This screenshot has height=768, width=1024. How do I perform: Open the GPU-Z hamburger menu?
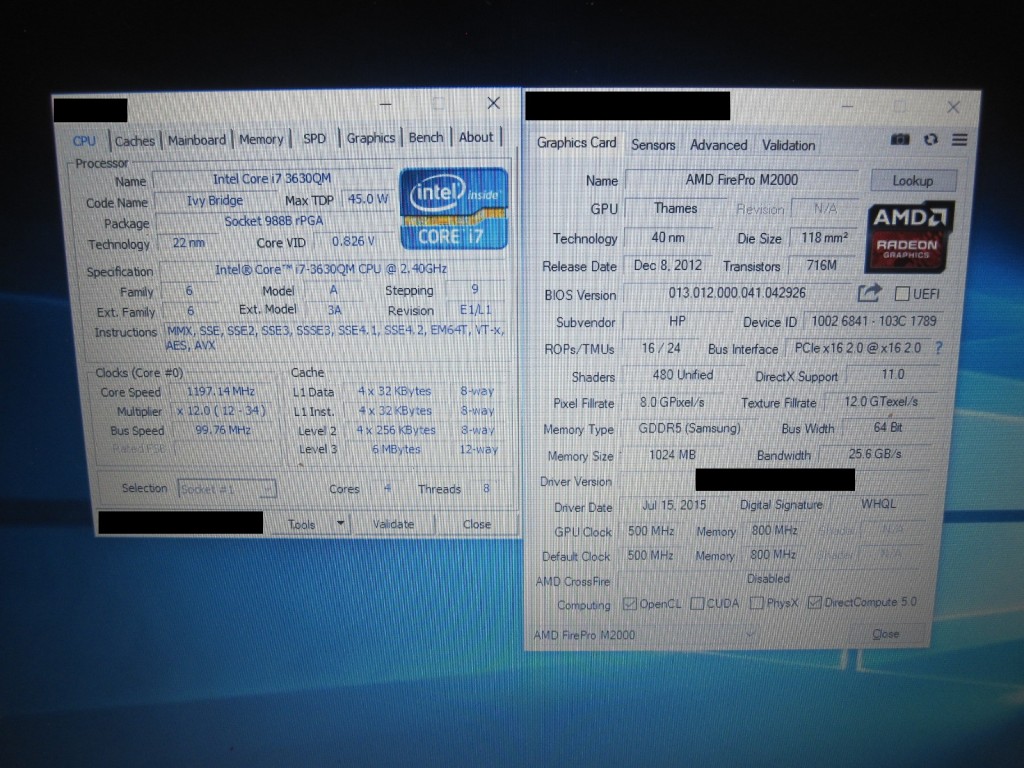pos(959,139)
